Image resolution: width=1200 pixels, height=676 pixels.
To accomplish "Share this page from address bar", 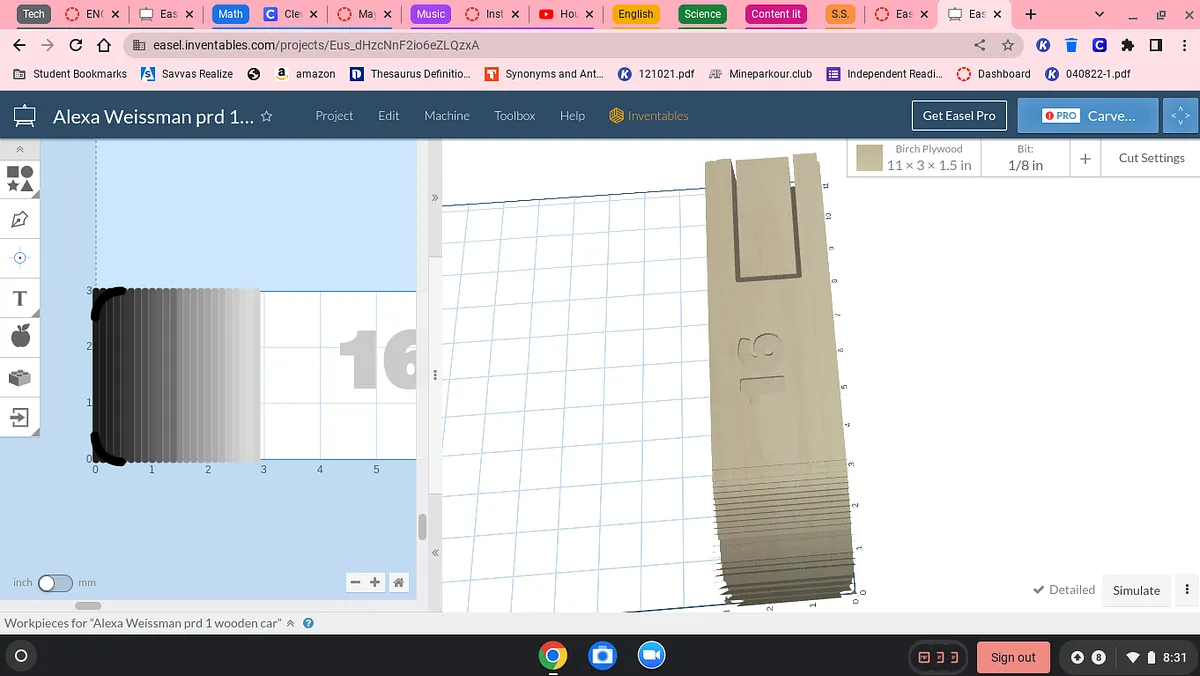I will click(980, 45).
